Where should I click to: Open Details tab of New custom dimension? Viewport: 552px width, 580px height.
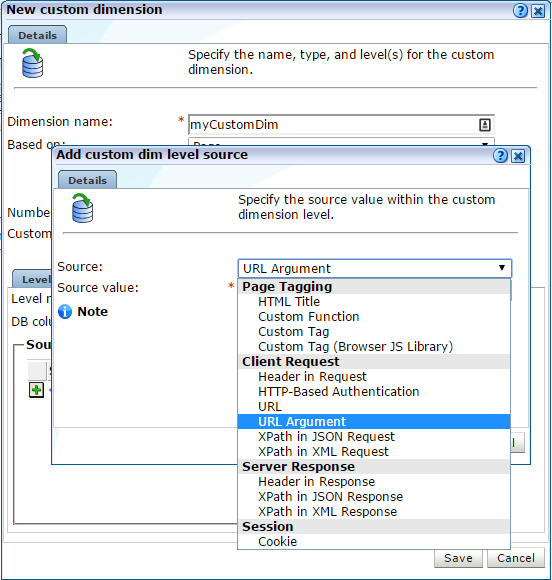(37, 35)
